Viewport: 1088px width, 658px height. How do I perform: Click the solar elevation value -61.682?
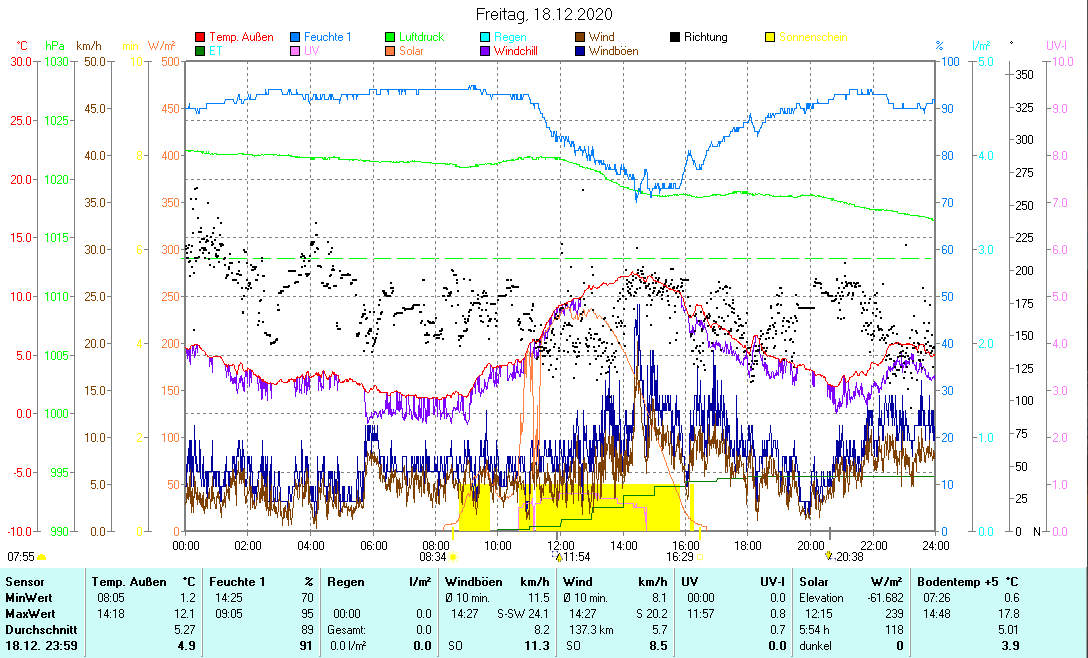point(886,598)
